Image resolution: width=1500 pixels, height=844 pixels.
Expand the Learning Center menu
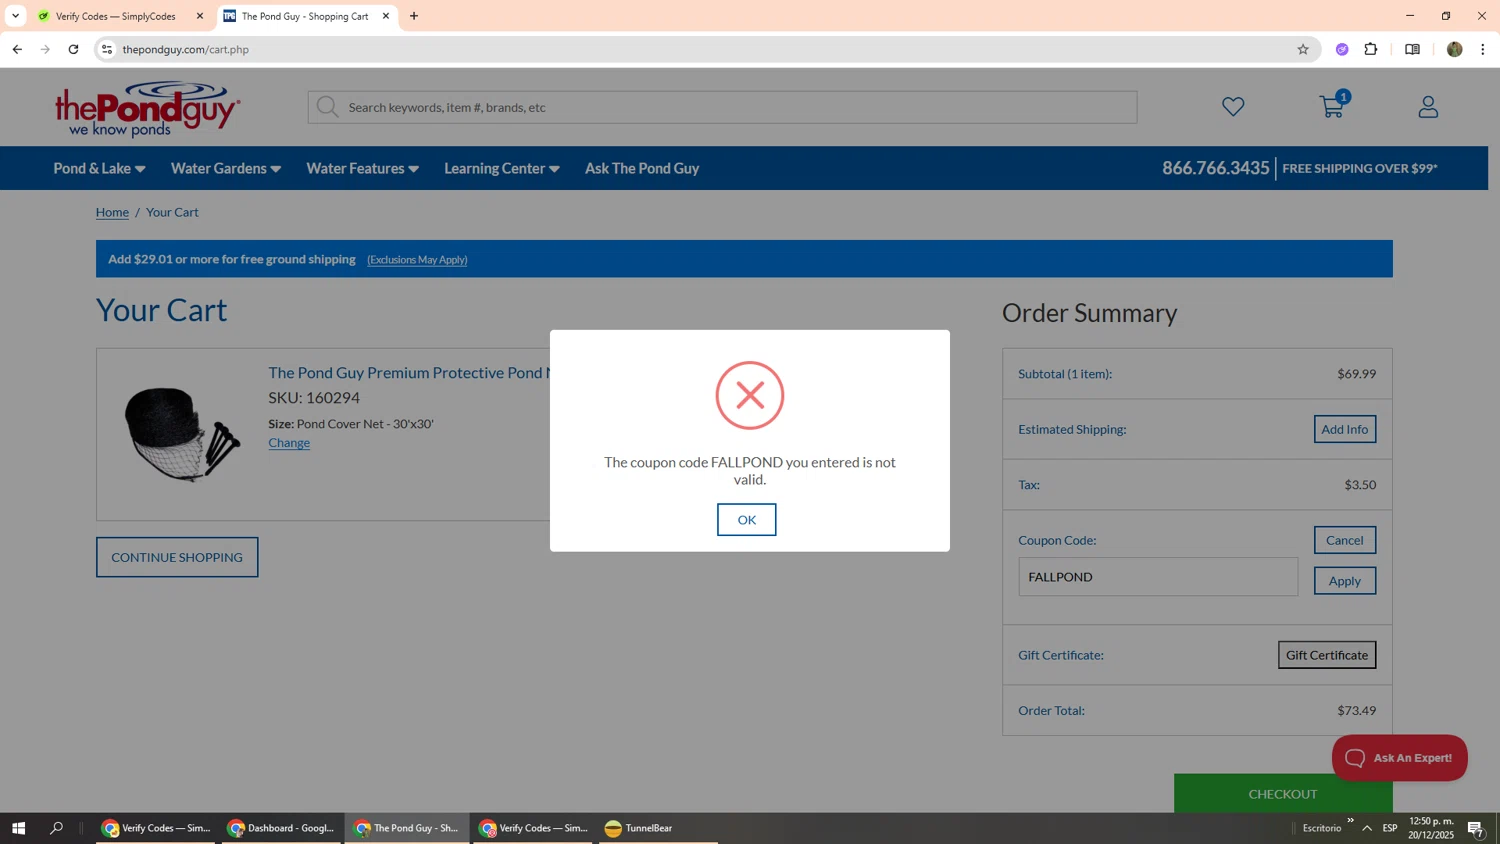tap(502, 168)
